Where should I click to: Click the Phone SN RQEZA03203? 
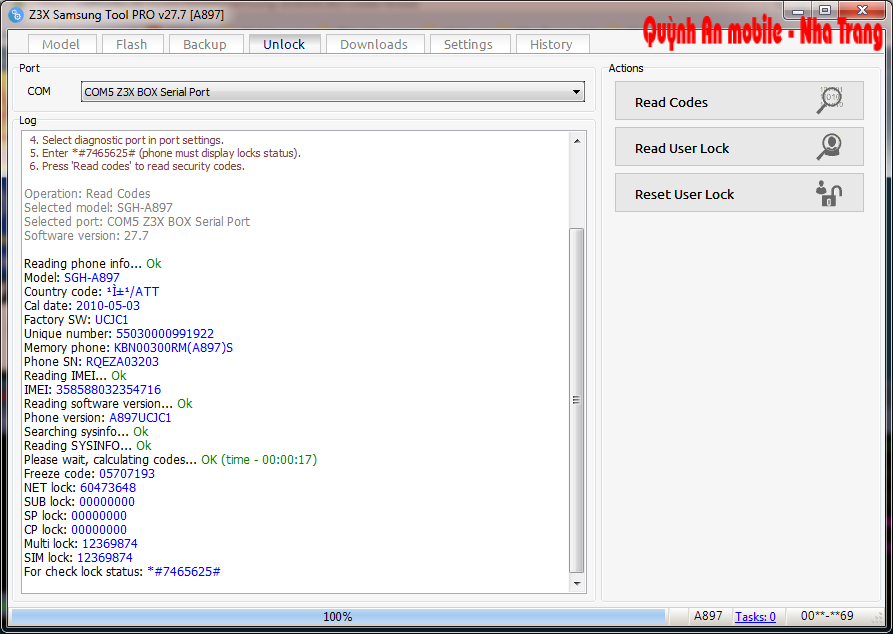point(122,362)
